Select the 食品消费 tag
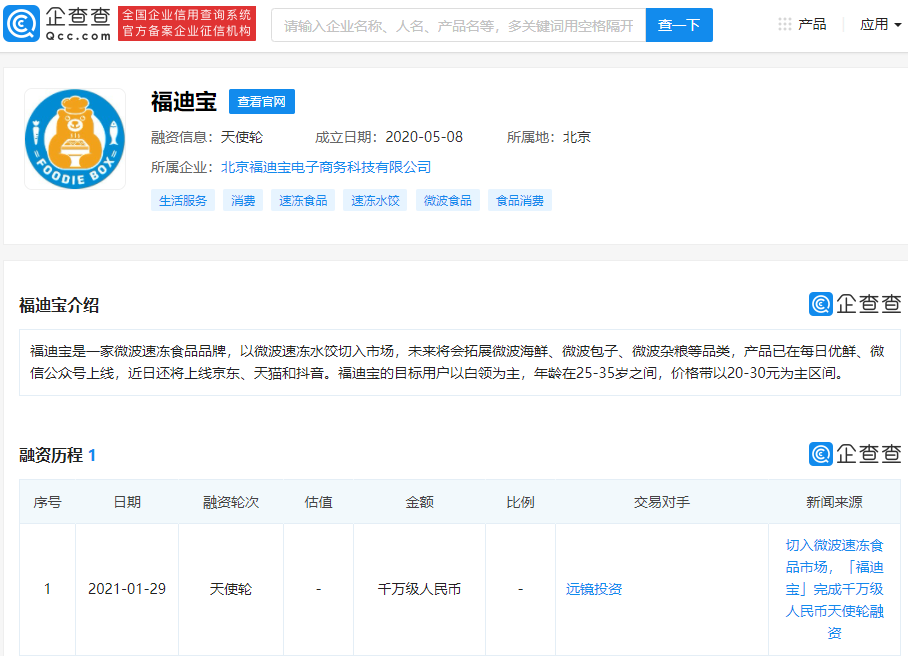 click(x=520, y=200)
